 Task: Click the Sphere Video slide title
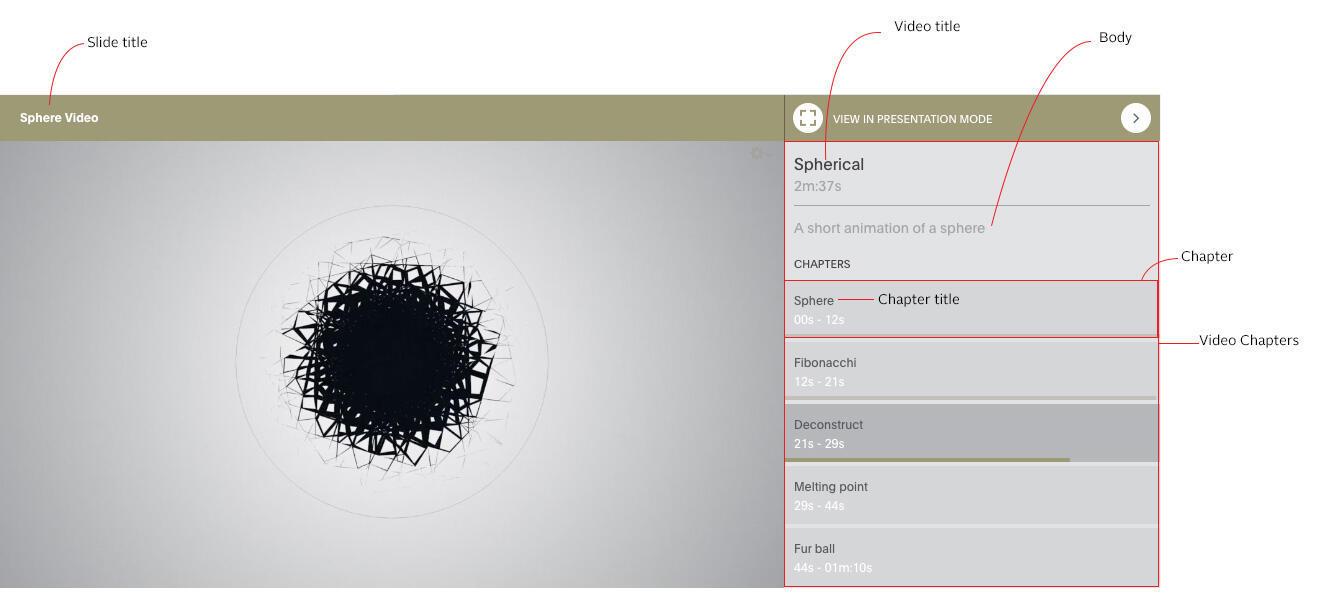[59, 118]
